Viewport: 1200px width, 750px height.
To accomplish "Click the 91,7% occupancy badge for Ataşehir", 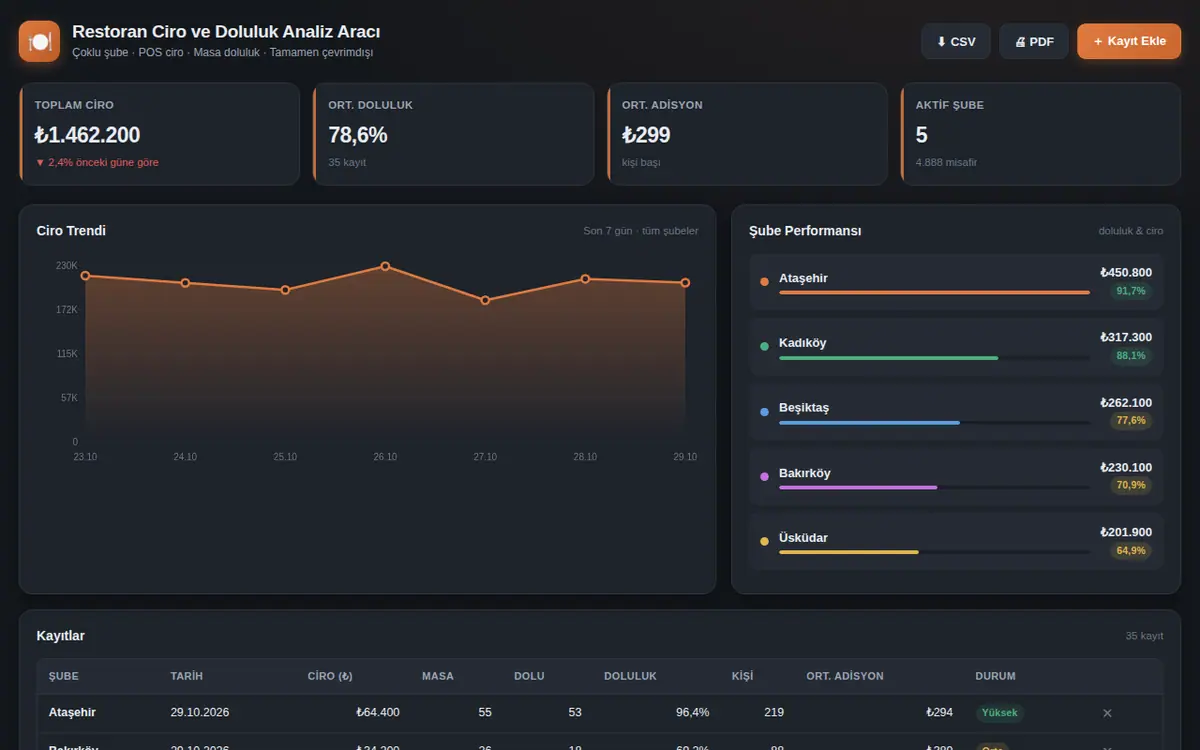I will tap(1131, 291).
